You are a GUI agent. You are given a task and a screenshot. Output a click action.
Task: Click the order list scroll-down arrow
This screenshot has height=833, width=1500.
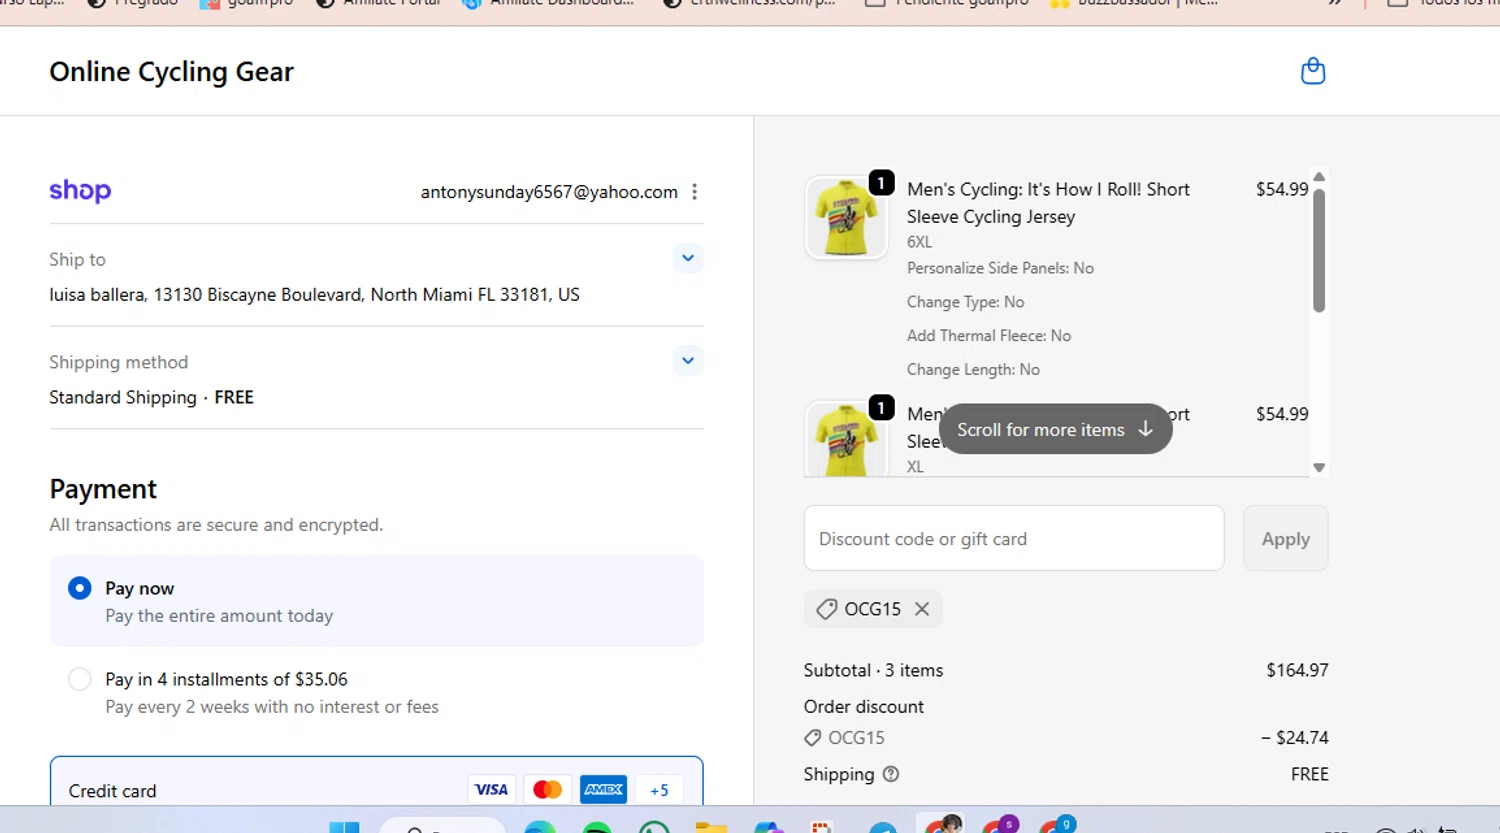(1319, 467)
